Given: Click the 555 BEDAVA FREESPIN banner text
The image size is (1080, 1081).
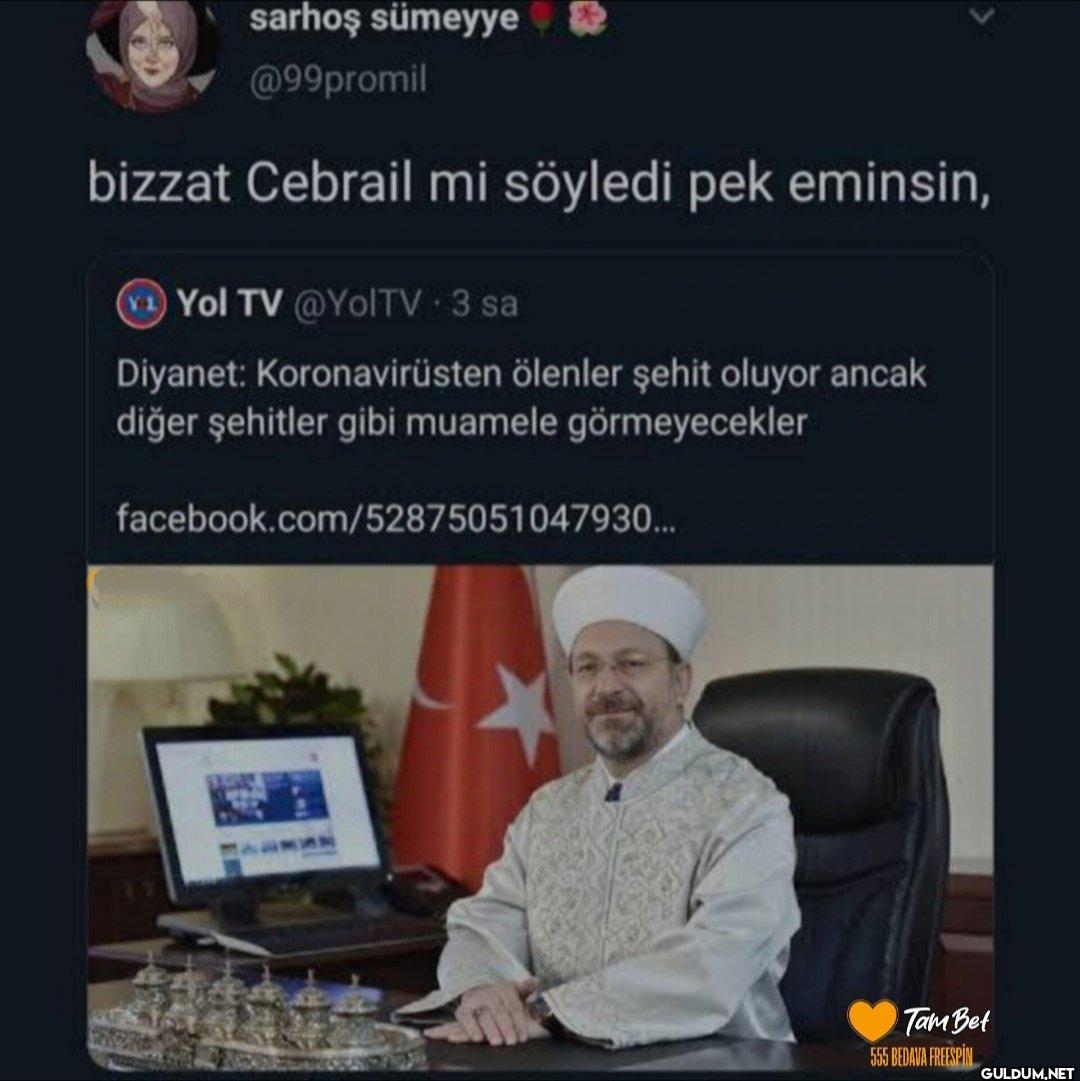Looking at the screenshot, I should click(921, 1057).
